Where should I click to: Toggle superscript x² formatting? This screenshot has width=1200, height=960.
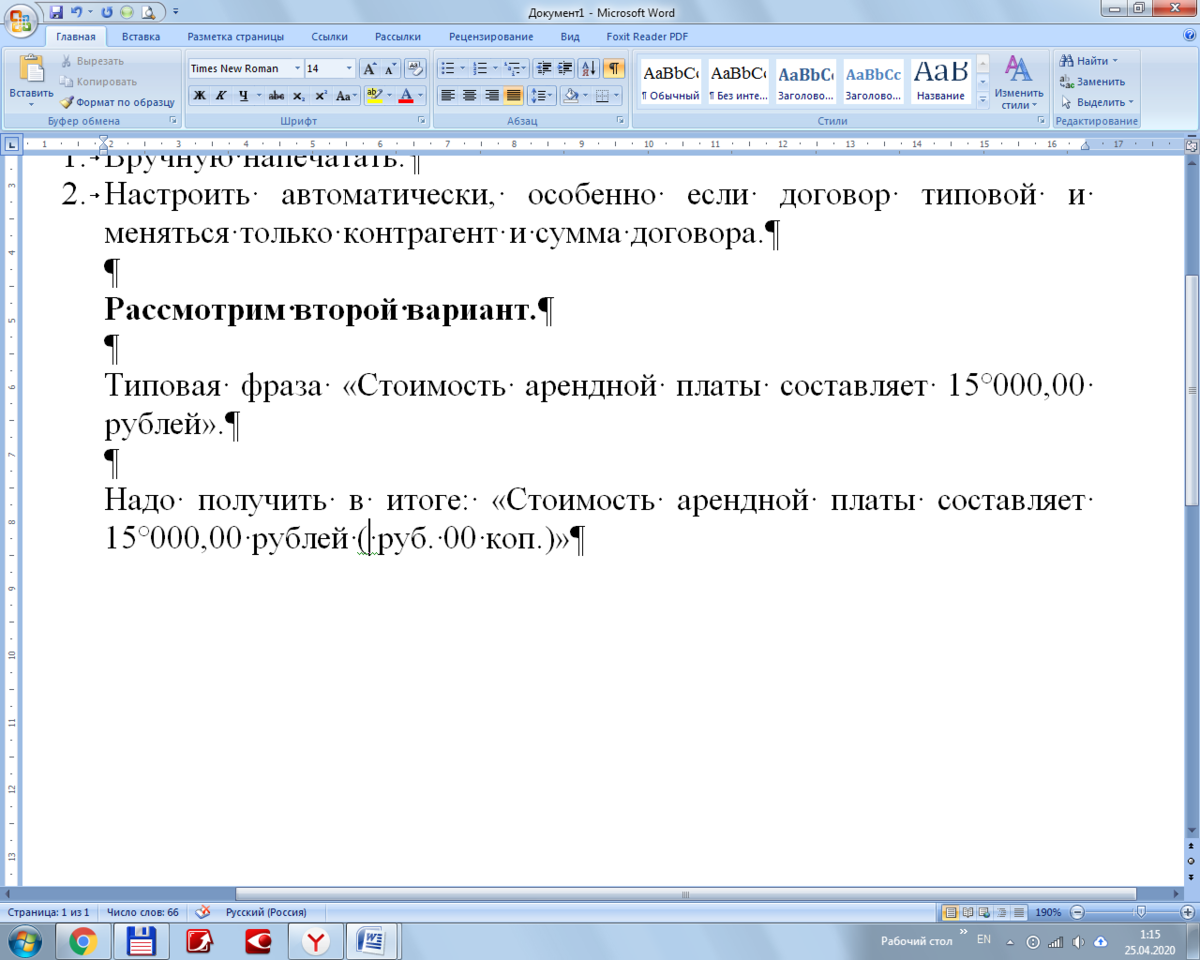pos(320,96)
